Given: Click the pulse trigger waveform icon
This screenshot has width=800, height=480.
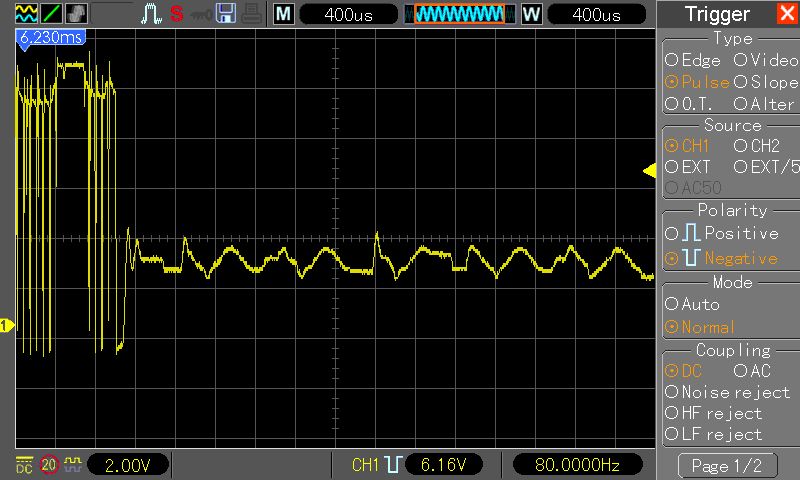Looking at the screenshot, I should coord(151,14).
